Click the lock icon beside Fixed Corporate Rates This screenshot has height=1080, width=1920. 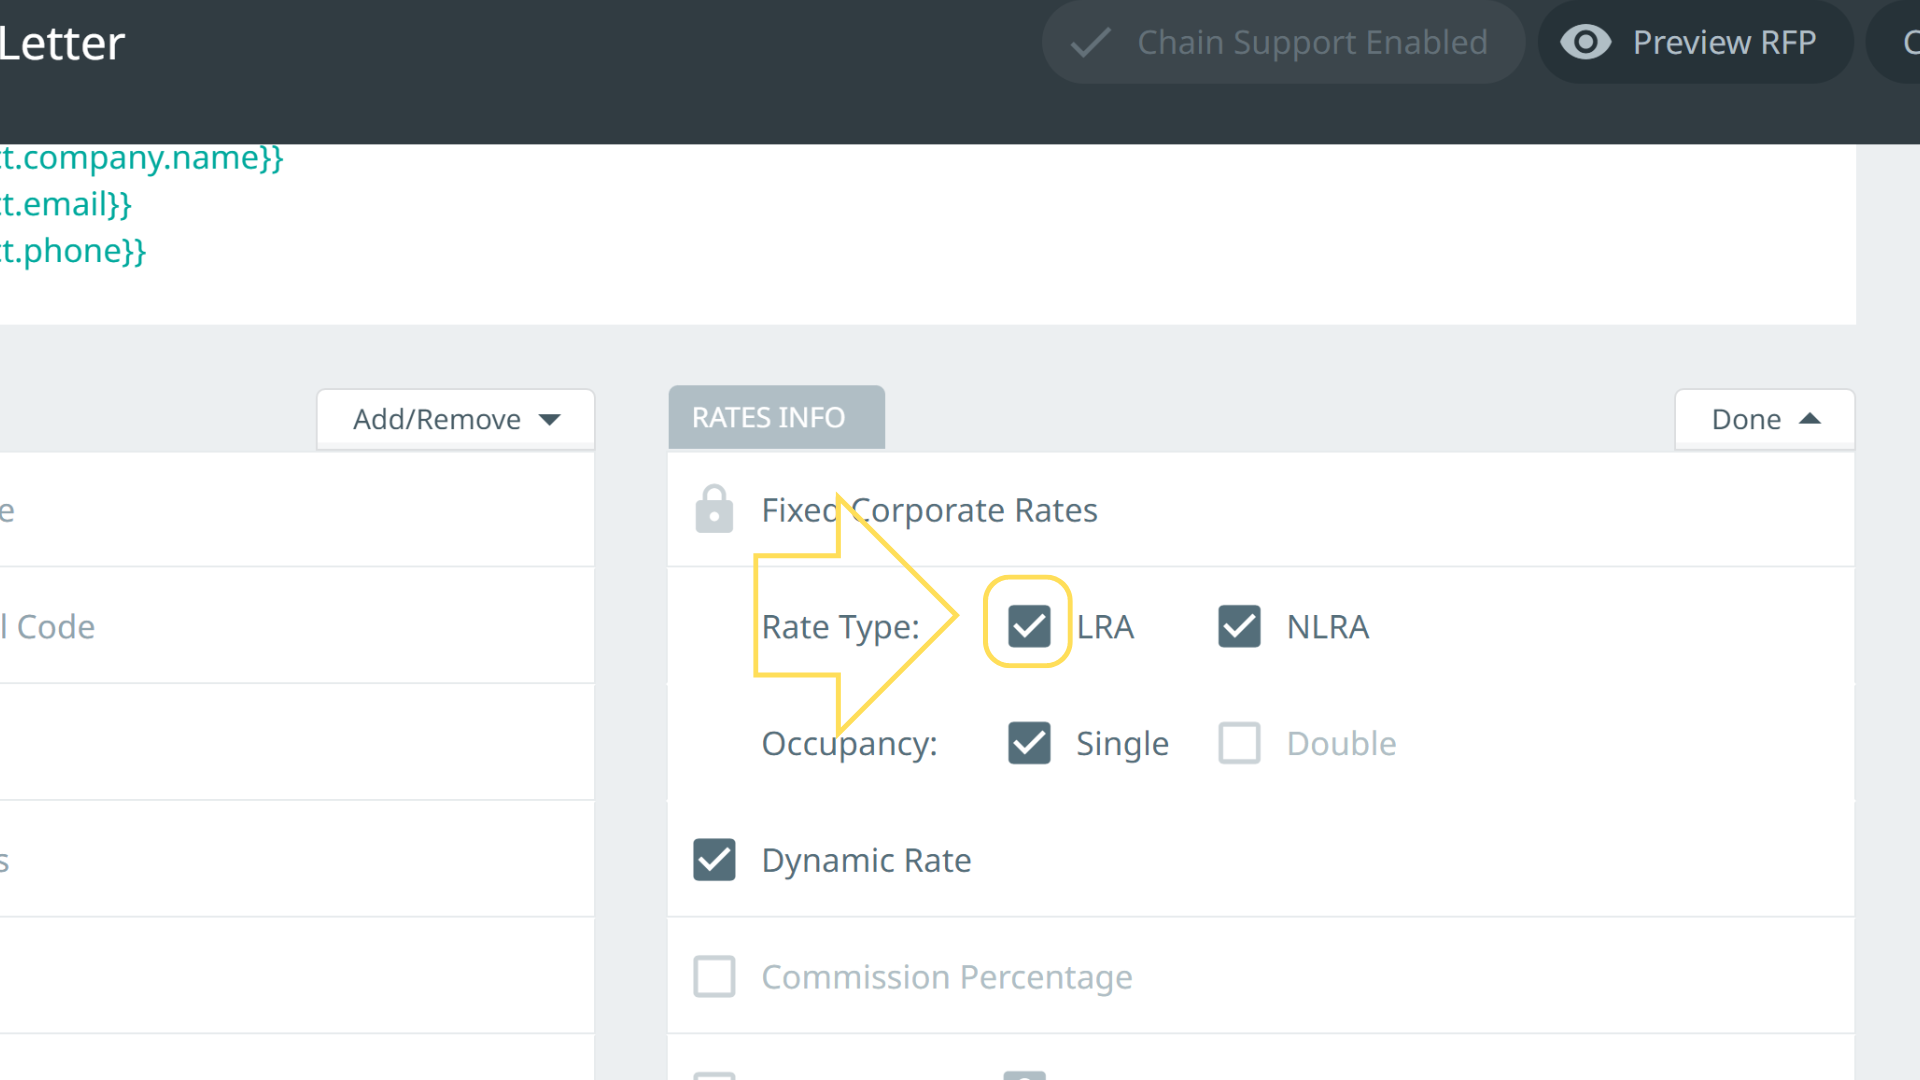click(x=714, y=509)
